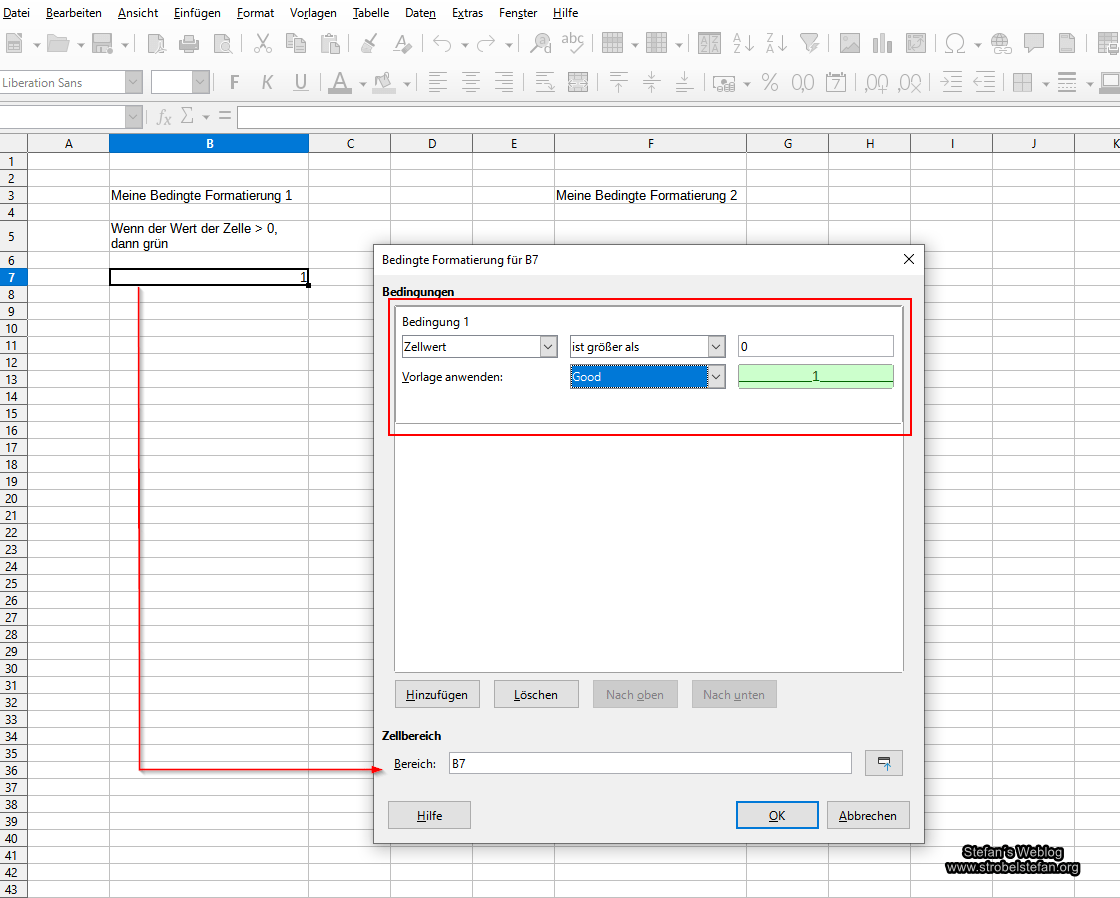Confirm the dialog with OK
This screenshot has height=898, width=1120.
click(x=777, y=815)
